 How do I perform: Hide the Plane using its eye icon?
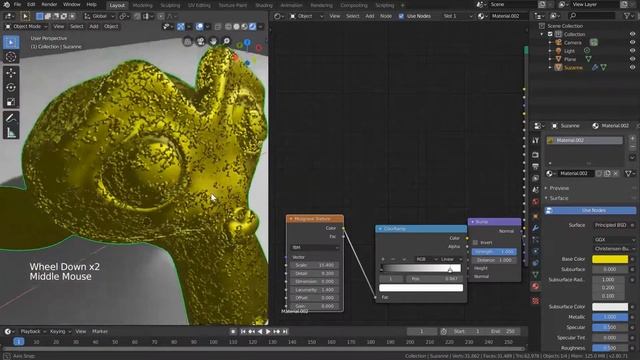(x=632, y=59)
